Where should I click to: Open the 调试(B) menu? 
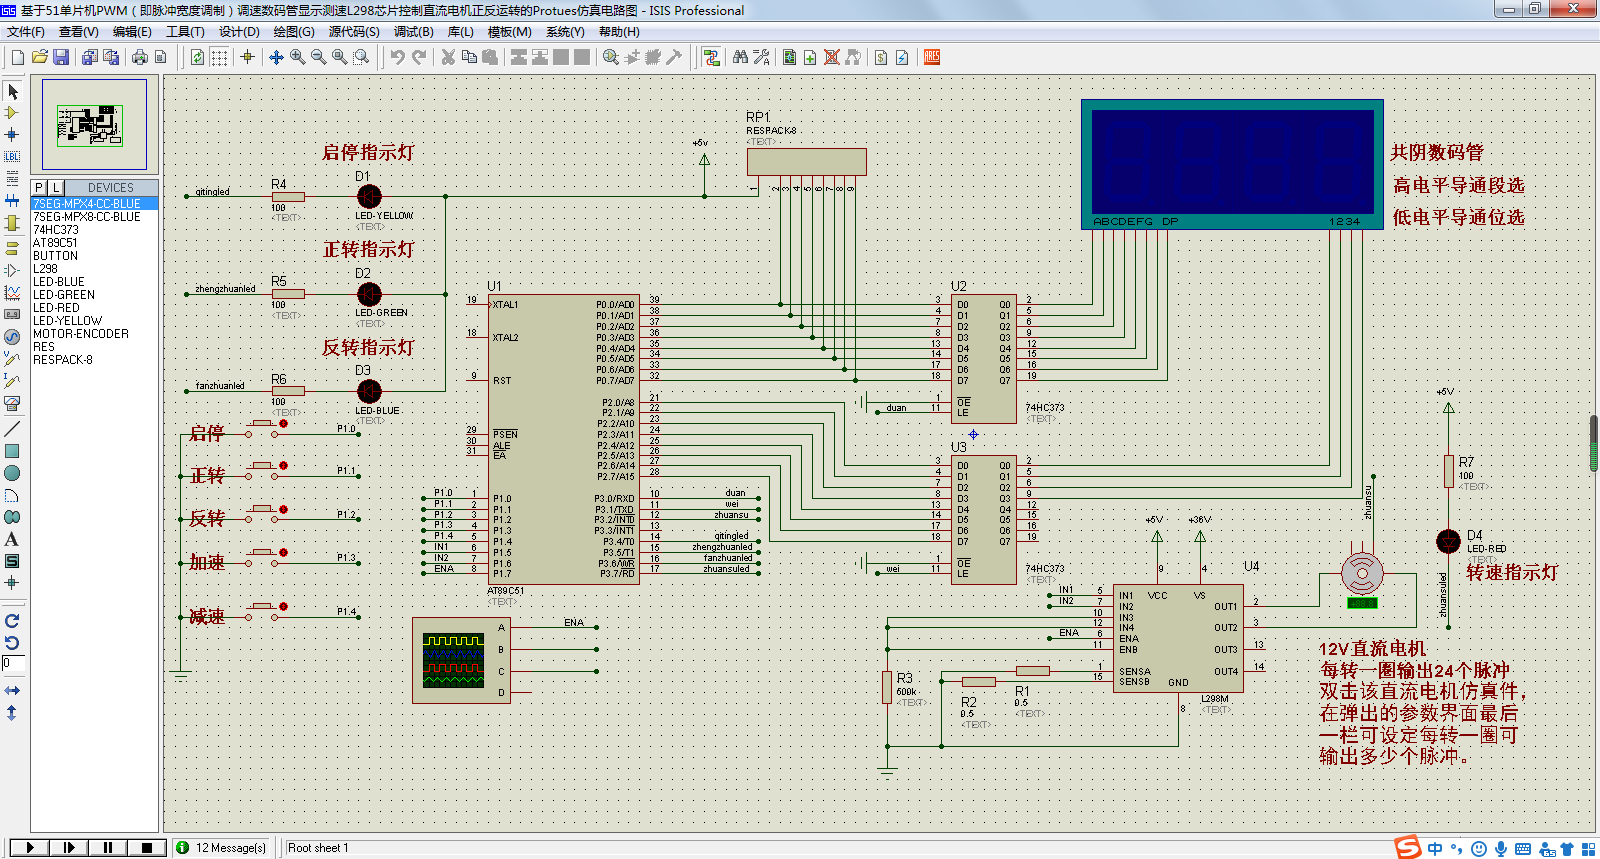[x=413, y=32]
